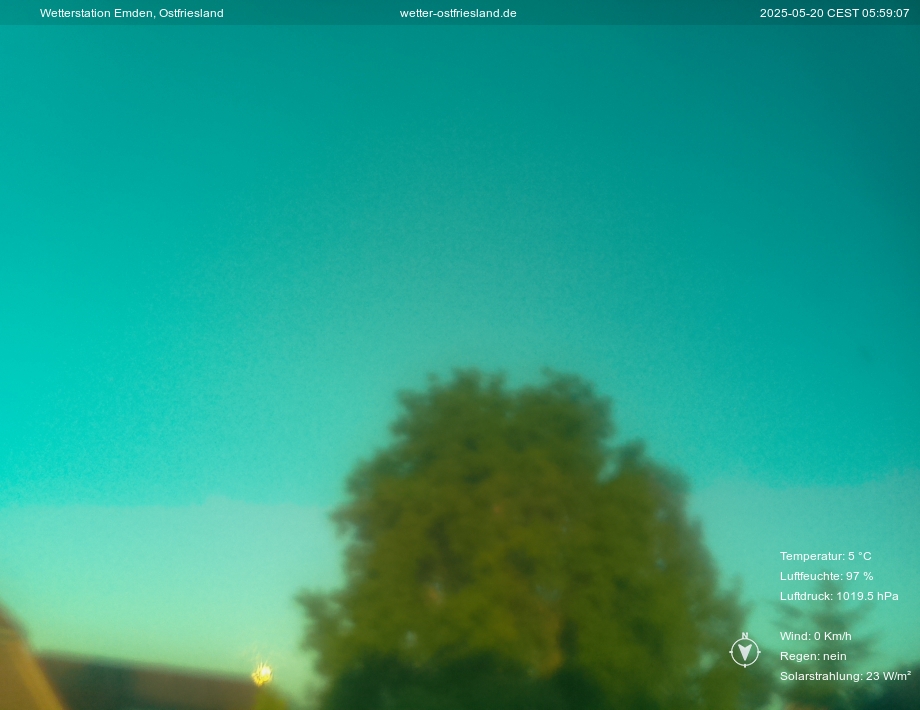Click the timestamp '2025-05-20 CEST 05:59:07'
The image size is (920, 710).
[x=834, y=13]
